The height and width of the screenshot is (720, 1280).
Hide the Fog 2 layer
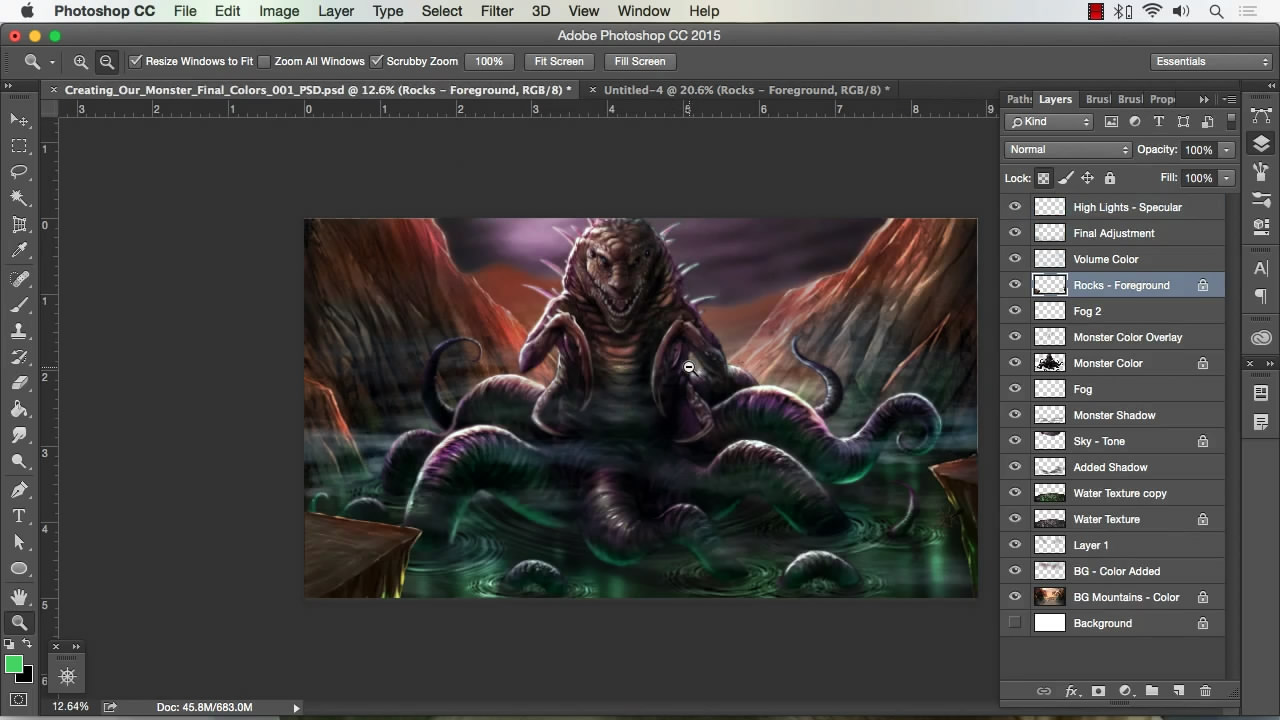pyautogui.click(x=1015, y=311)
